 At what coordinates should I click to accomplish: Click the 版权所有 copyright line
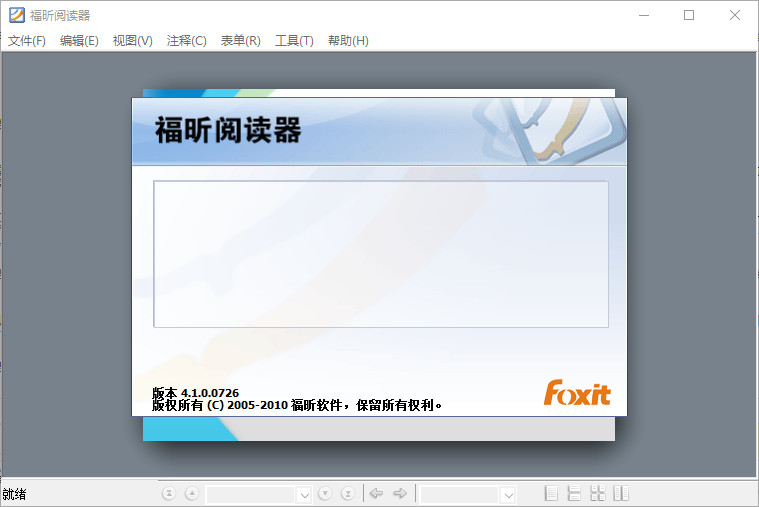(x=297, y=405)
